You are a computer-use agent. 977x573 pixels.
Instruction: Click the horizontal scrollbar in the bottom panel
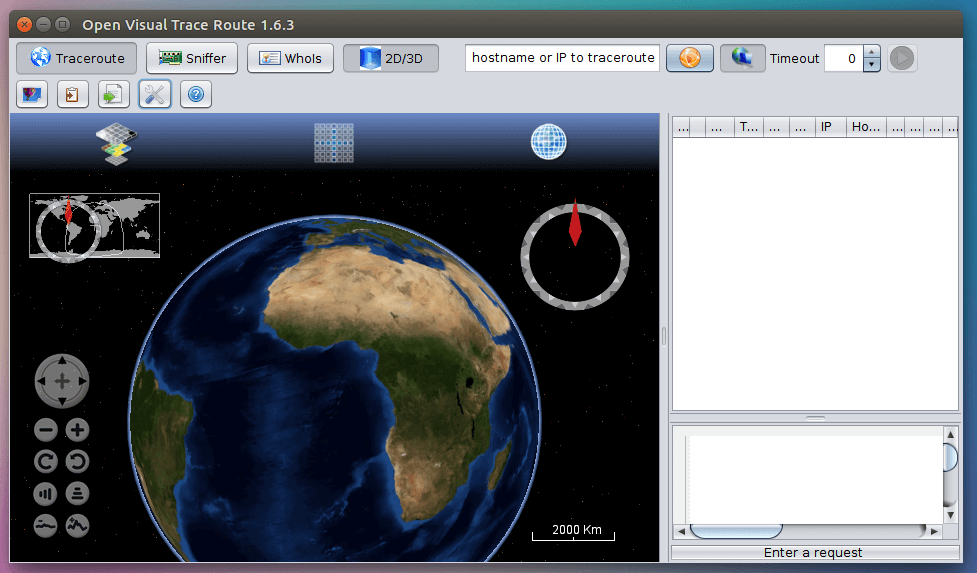pos(736,530)
